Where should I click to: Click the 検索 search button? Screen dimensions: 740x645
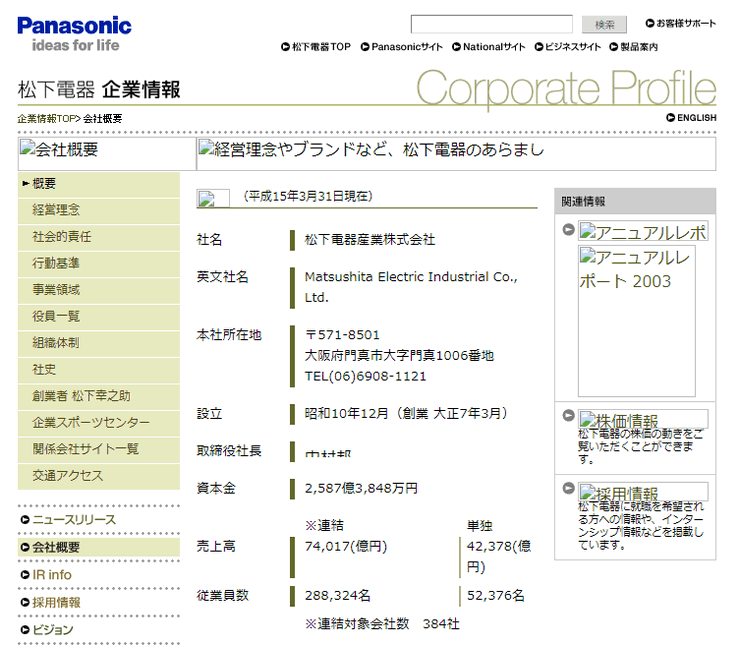click(x=604, y=25)
